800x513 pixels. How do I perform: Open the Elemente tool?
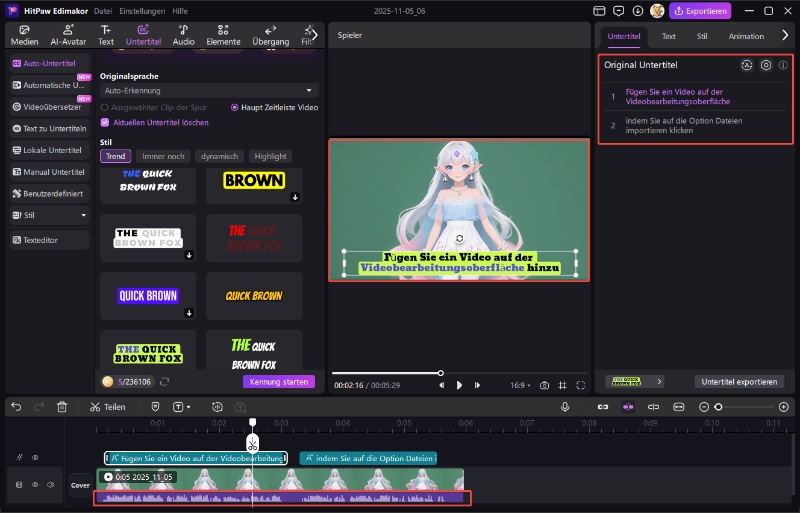[x=223, y=35]
